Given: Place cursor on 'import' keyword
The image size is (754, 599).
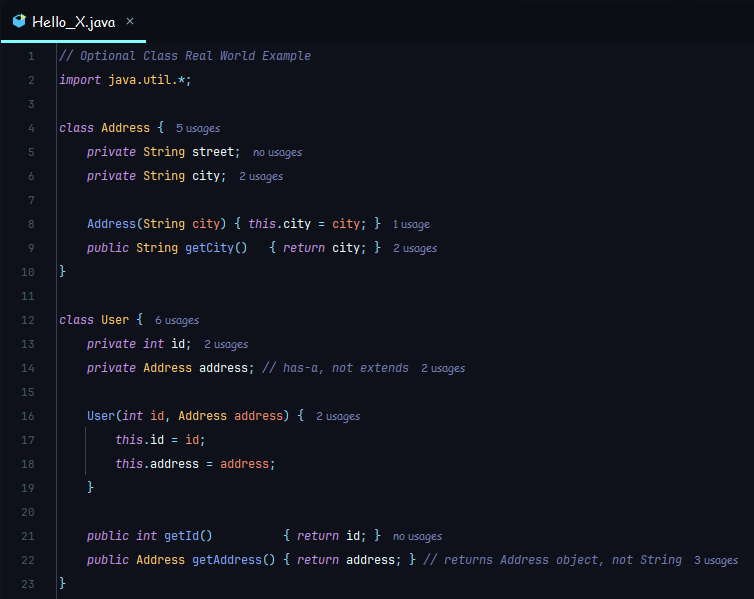Looking at the screenshot, I should [80, 80].
